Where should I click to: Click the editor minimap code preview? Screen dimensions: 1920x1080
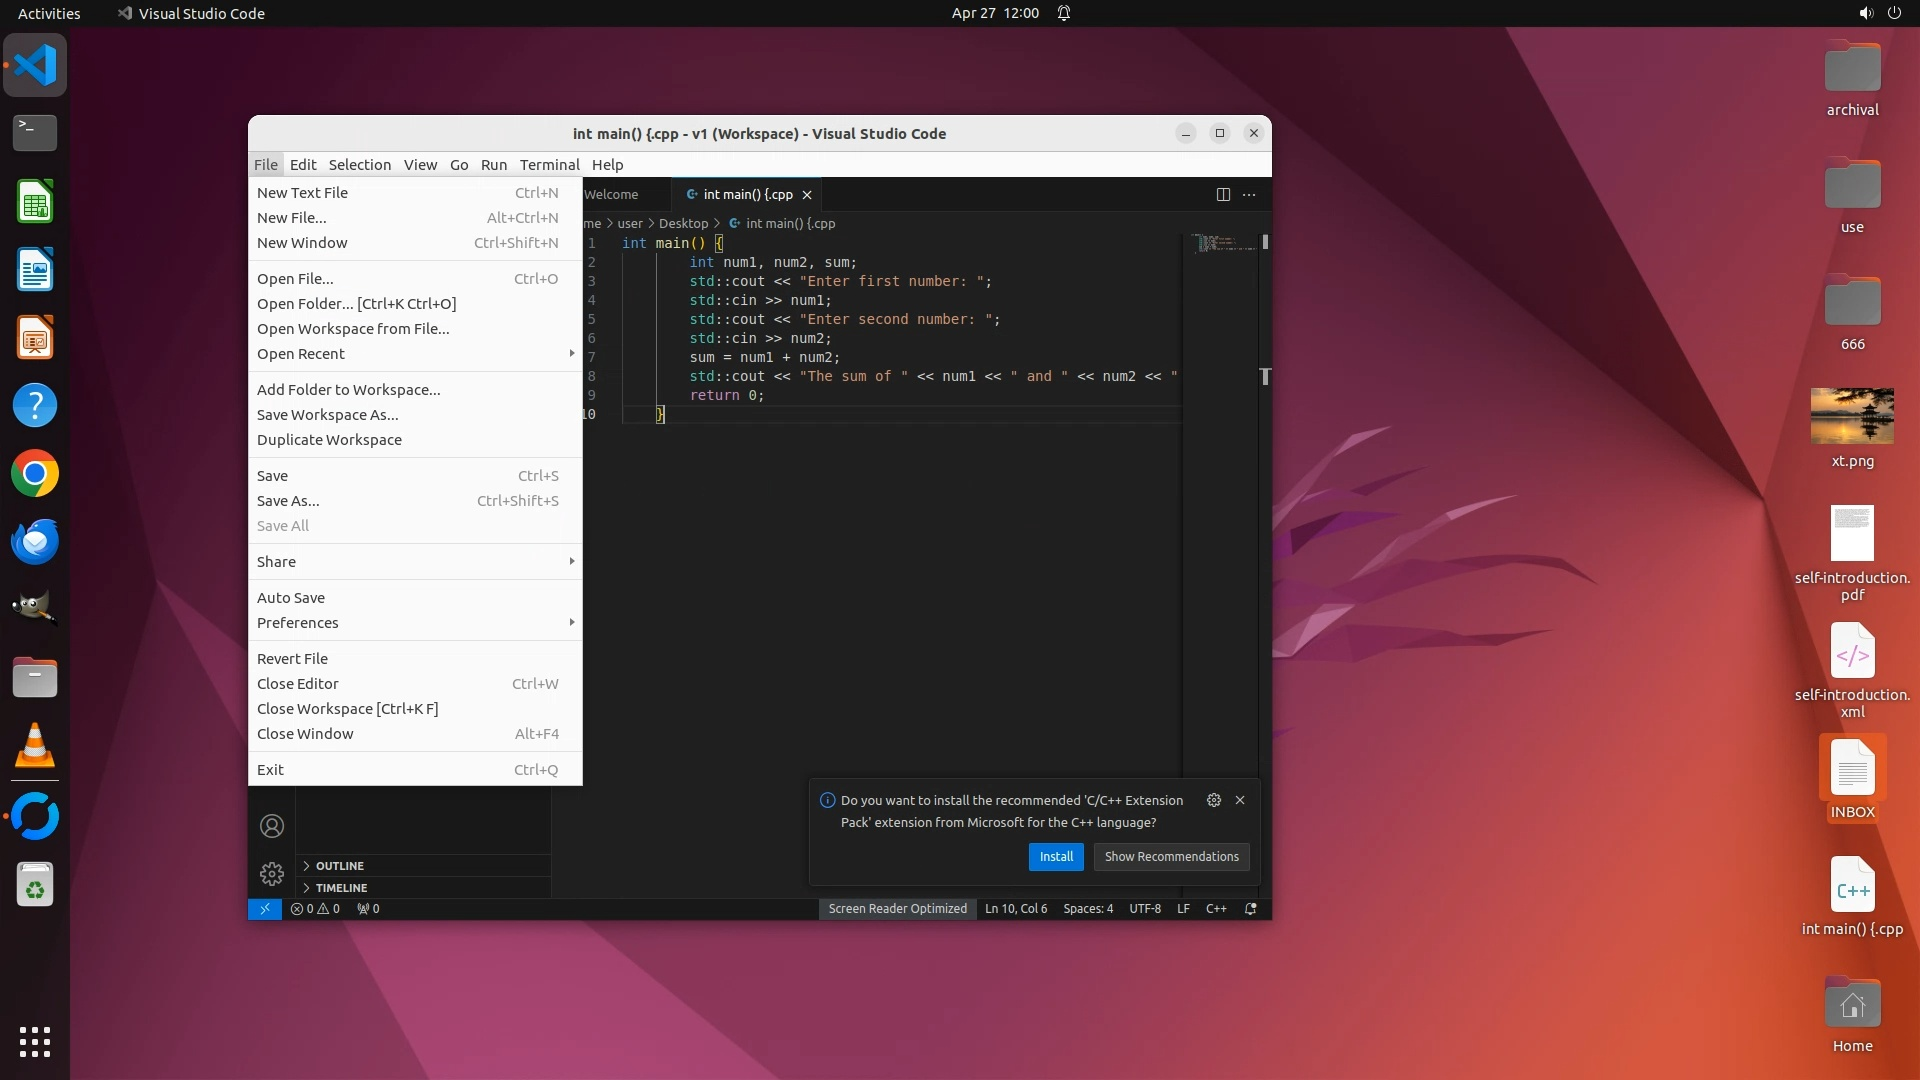(x=1223, y=243)
